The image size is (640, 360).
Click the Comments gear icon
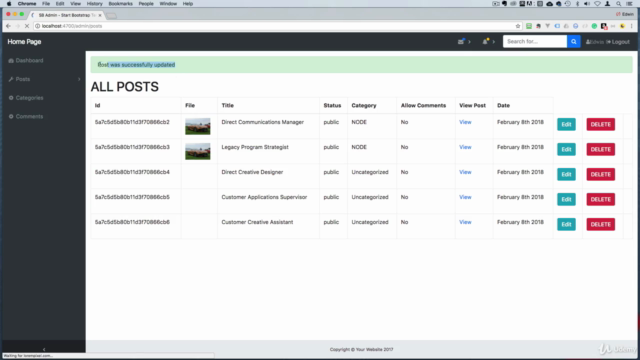pyautogui.click(x=11, y=116)
